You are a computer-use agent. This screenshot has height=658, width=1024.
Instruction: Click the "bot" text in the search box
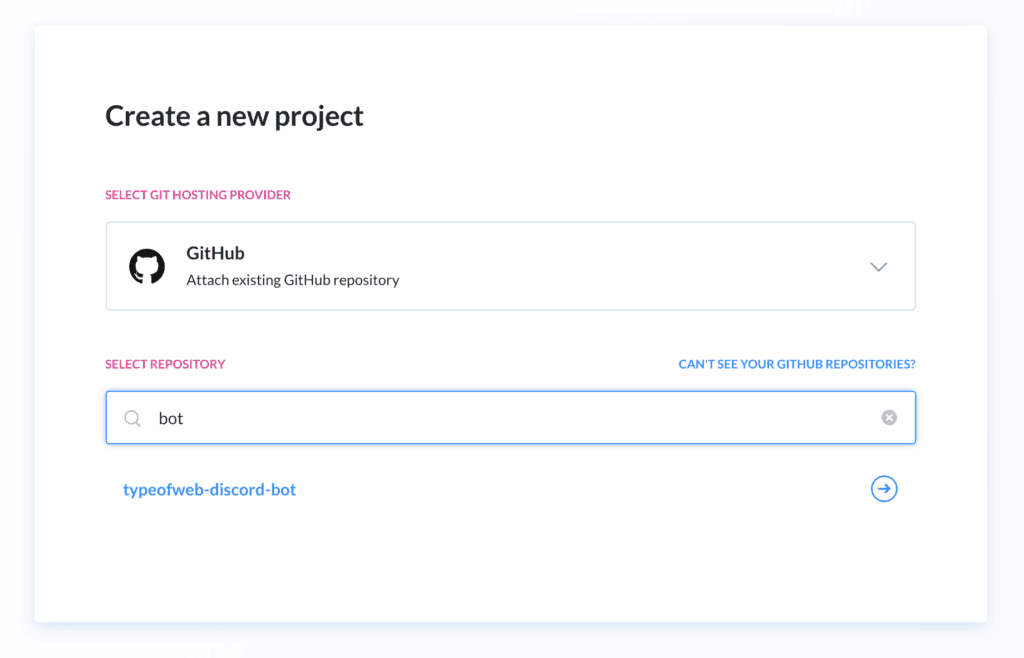[x=171, y=418]
